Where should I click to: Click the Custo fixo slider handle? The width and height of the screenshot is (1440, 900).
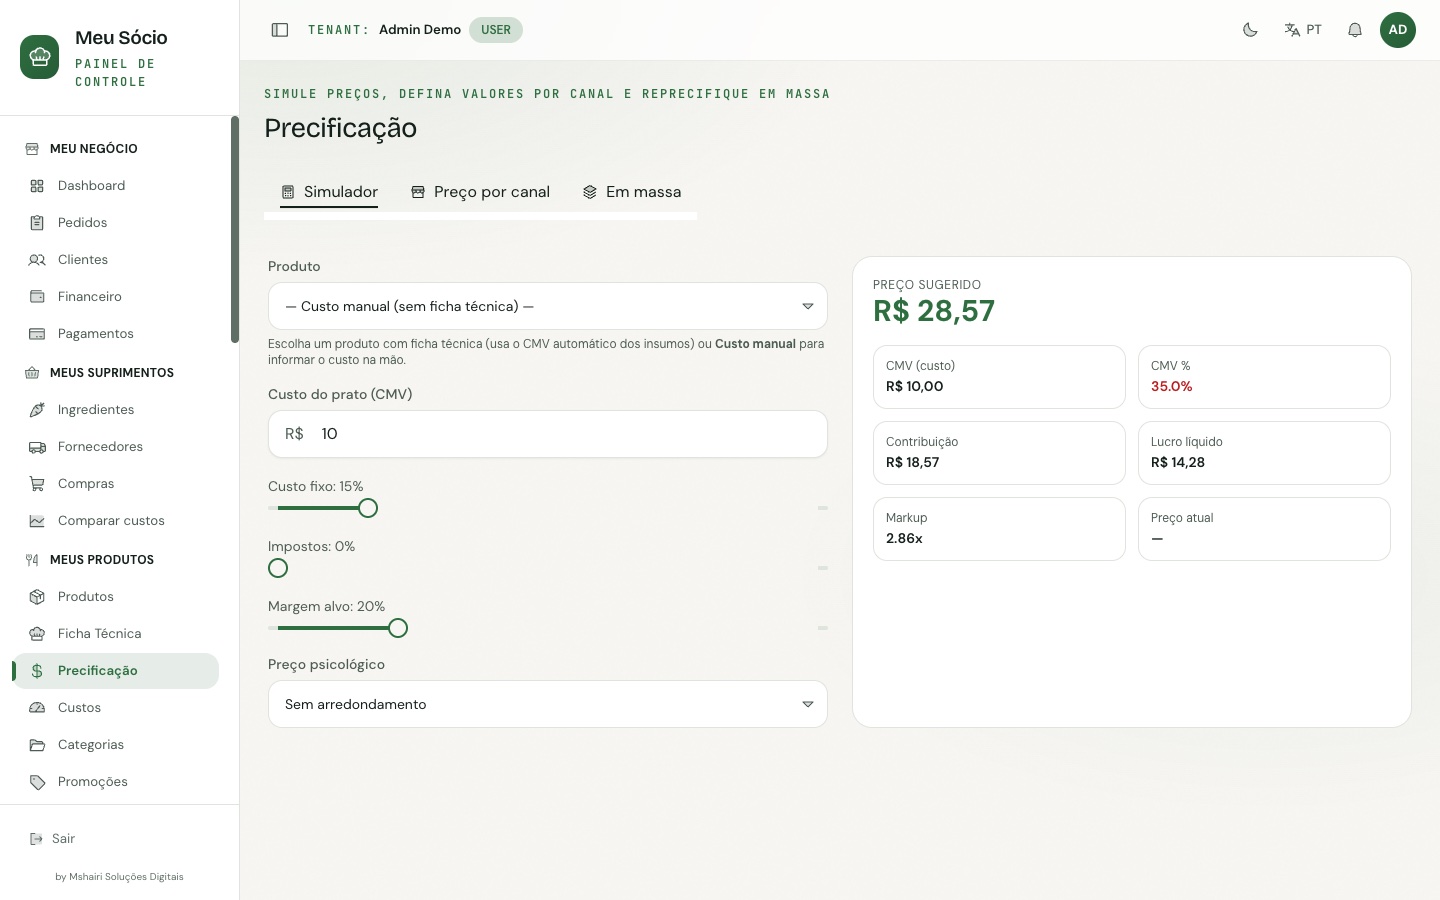click(x=368, y=508)
